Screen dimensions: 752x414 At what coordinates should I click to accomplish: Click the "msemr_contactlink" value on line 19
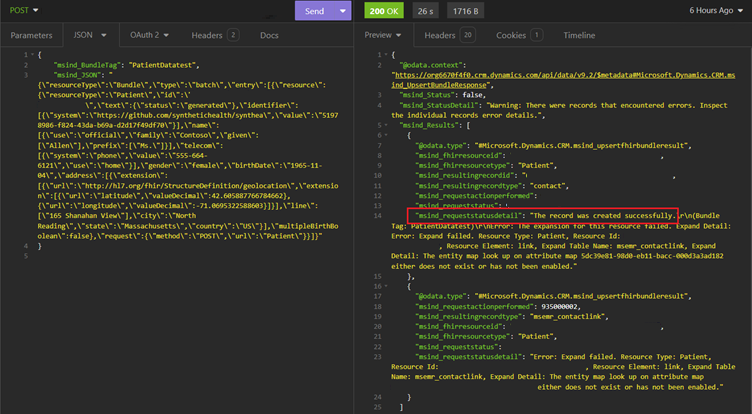568,317
